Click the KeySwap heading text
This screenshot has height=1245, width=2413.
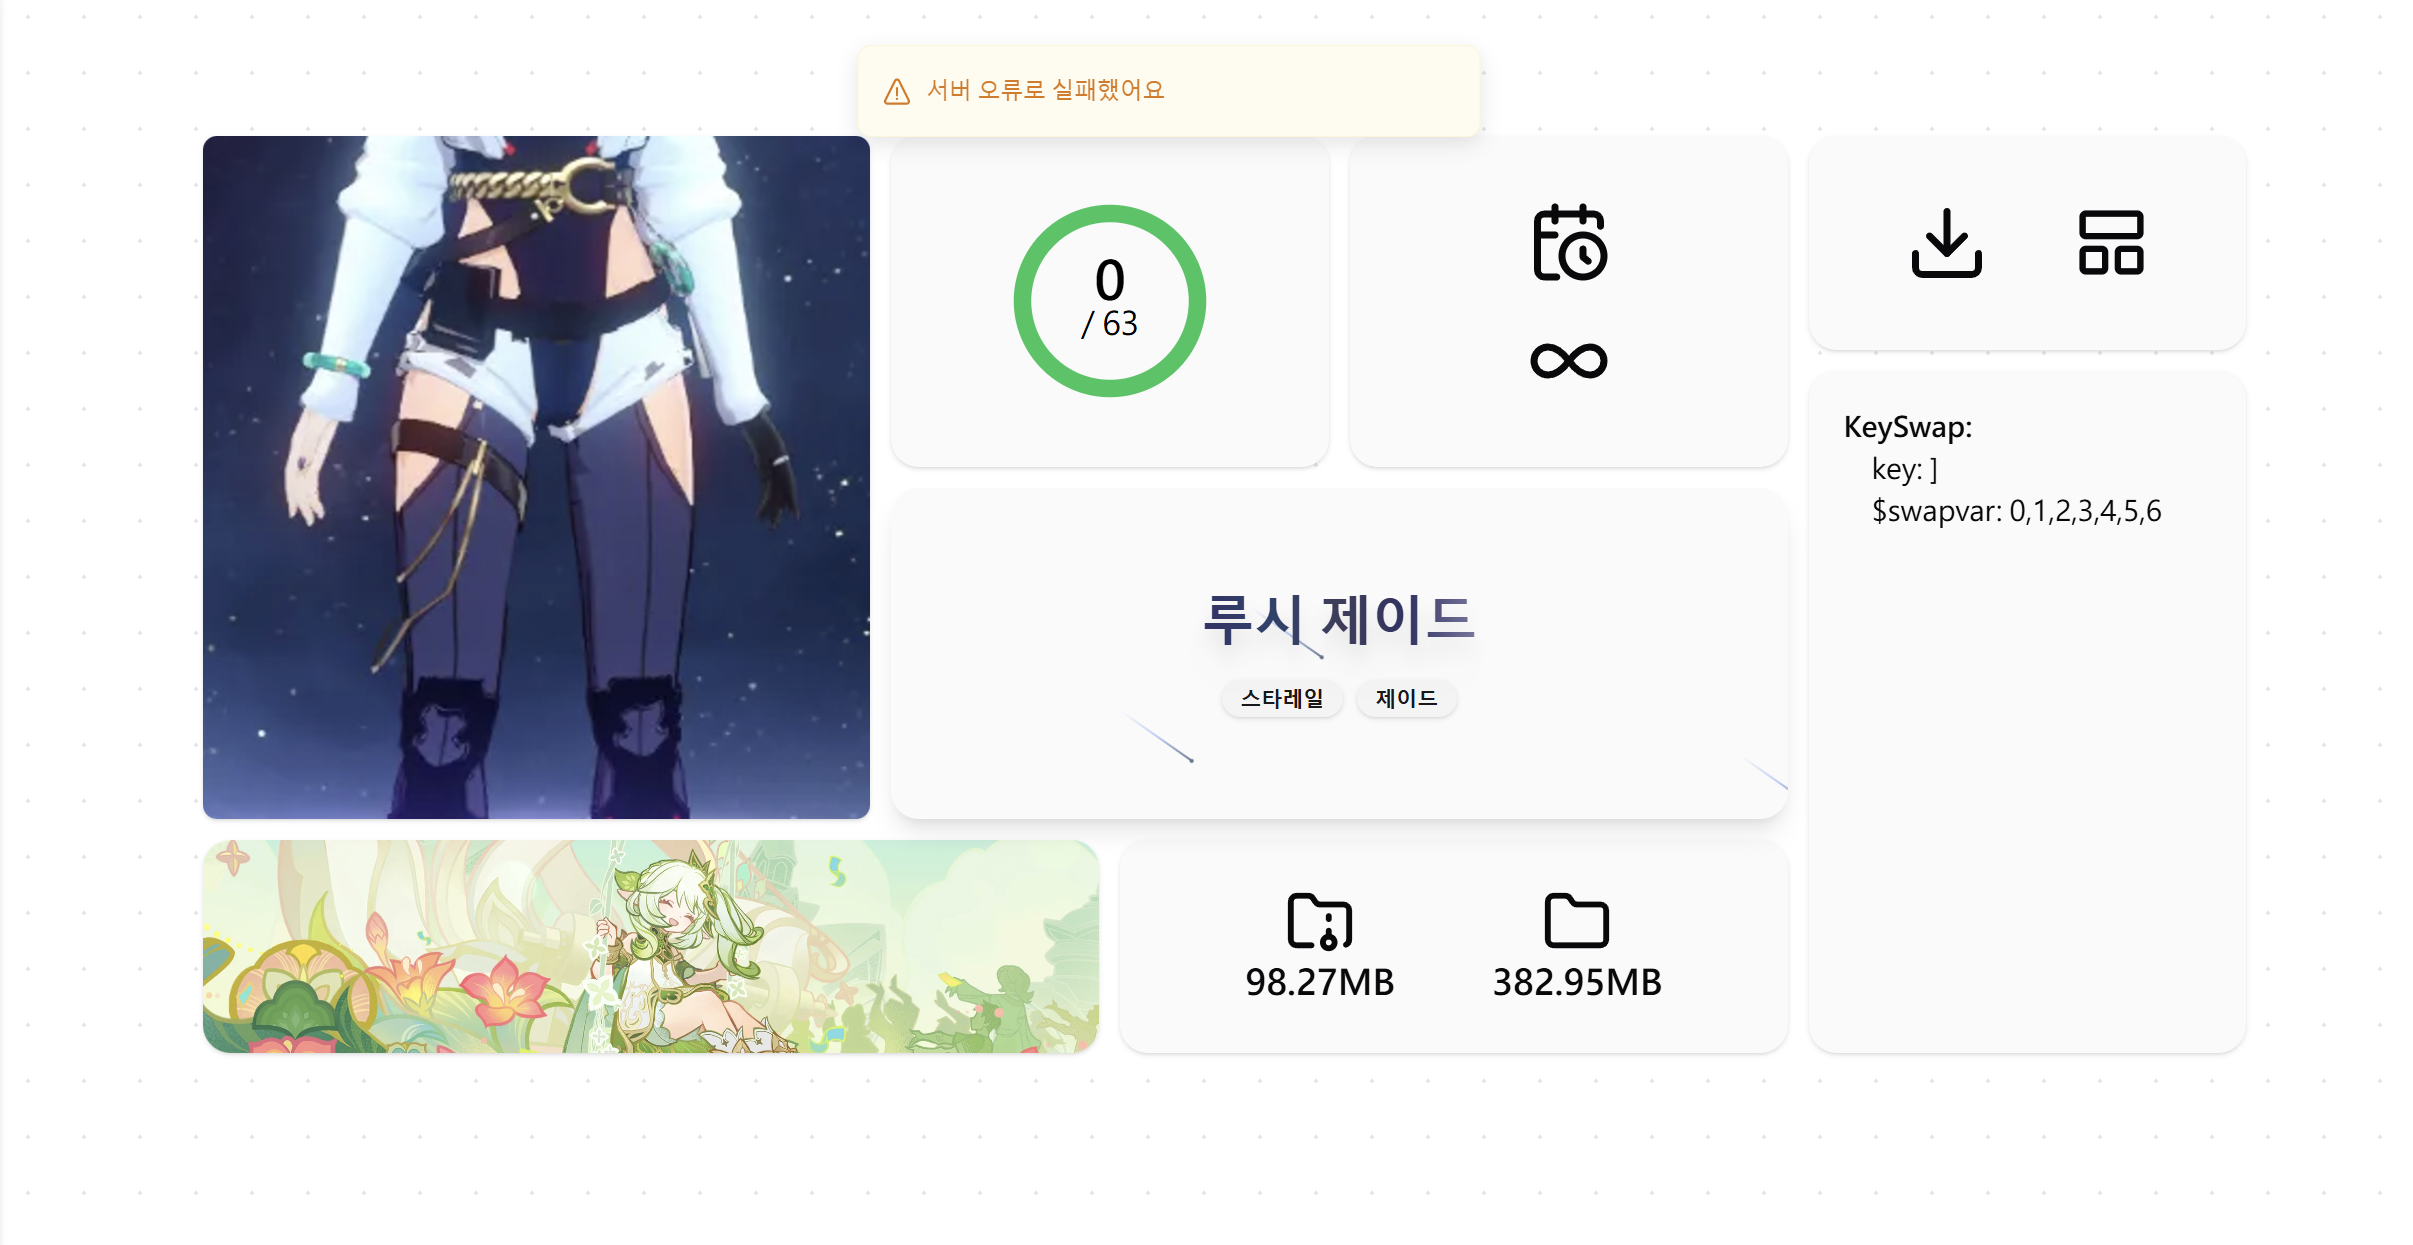pyautogui.click(x=1908, y=427)
